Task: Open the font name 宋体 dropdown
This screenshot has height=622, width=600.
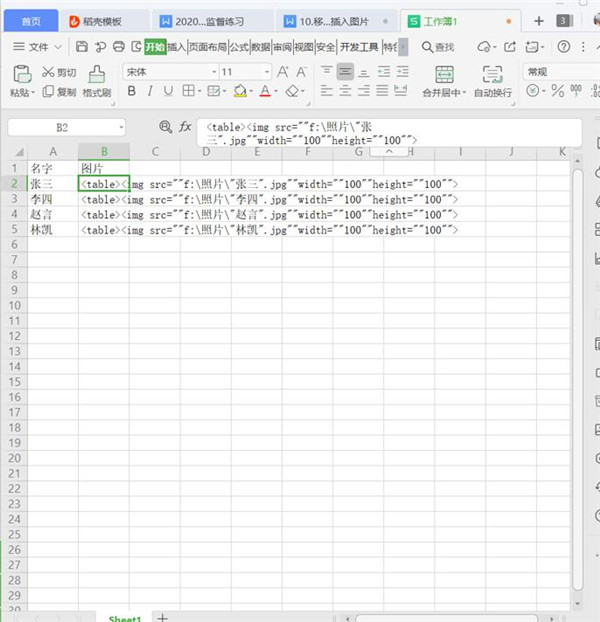Action: (214, 72)
